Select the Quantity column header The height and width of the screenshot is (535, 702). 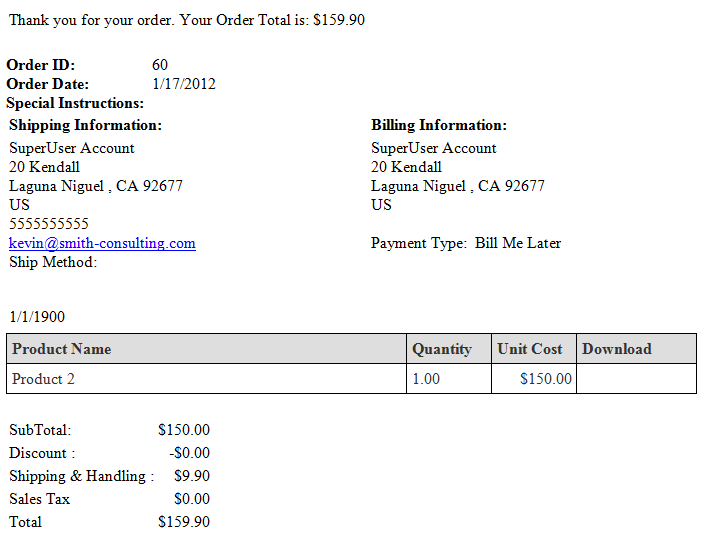tap(449, 348)
